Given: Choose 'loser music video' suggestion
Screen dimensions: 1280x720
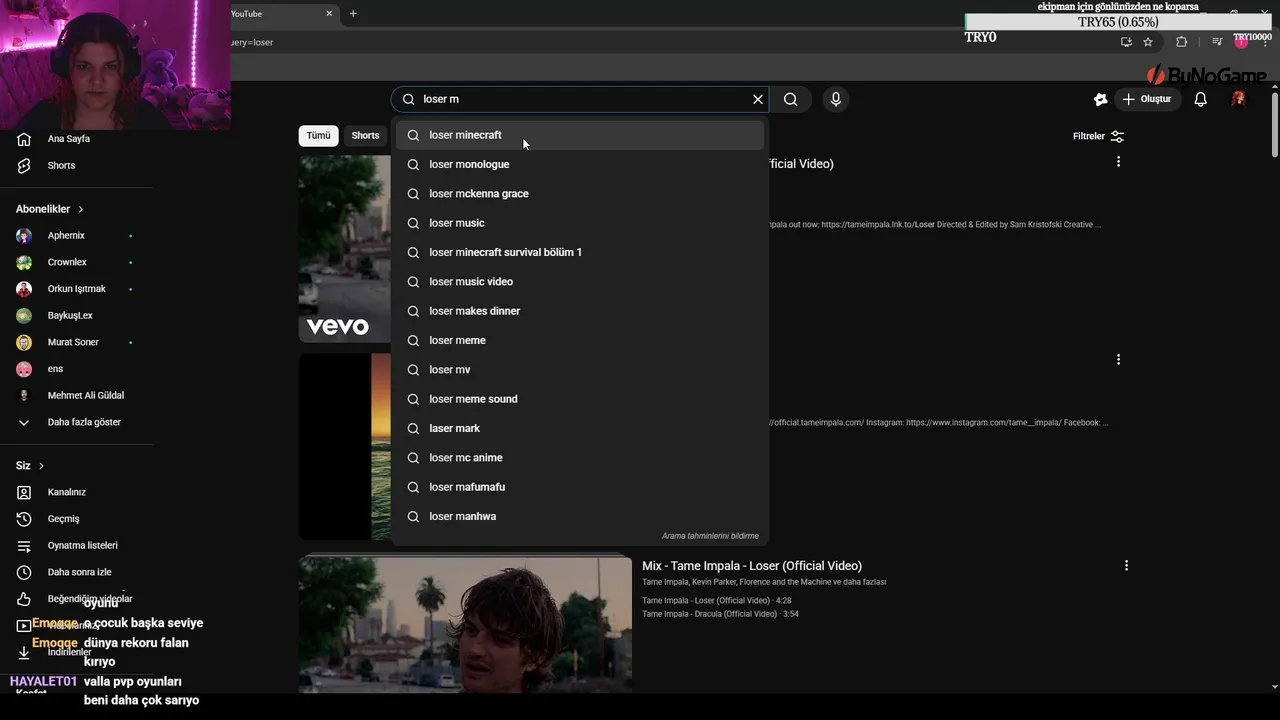Looking at the screenshot, I should tap(580, 282).
